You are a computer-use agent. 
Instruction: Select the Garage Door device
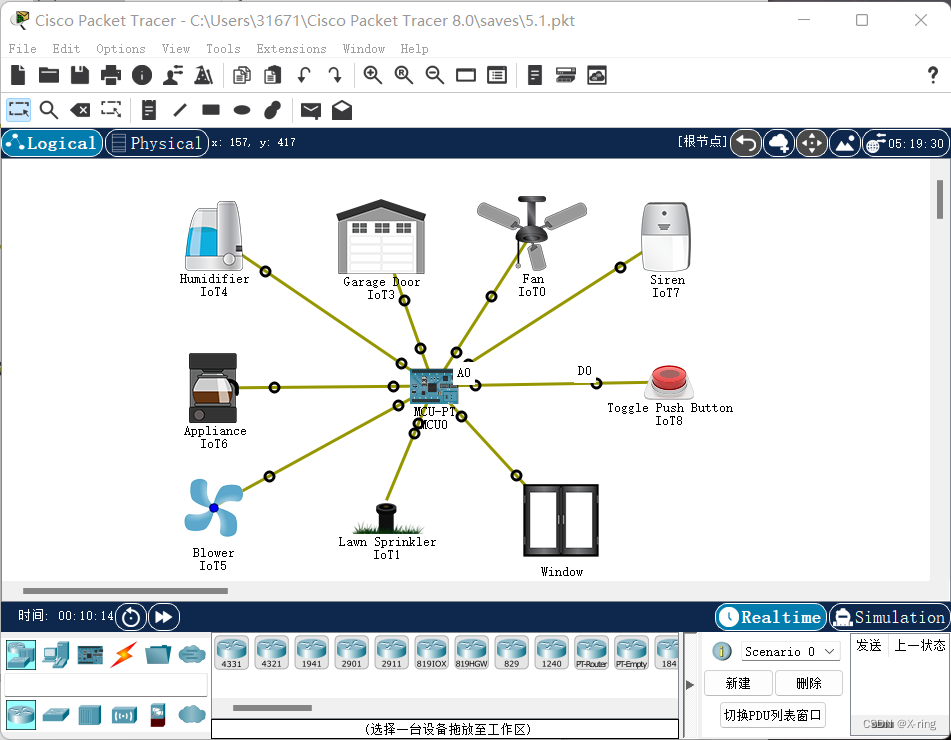pyautogui.click(x=381, y=237)
